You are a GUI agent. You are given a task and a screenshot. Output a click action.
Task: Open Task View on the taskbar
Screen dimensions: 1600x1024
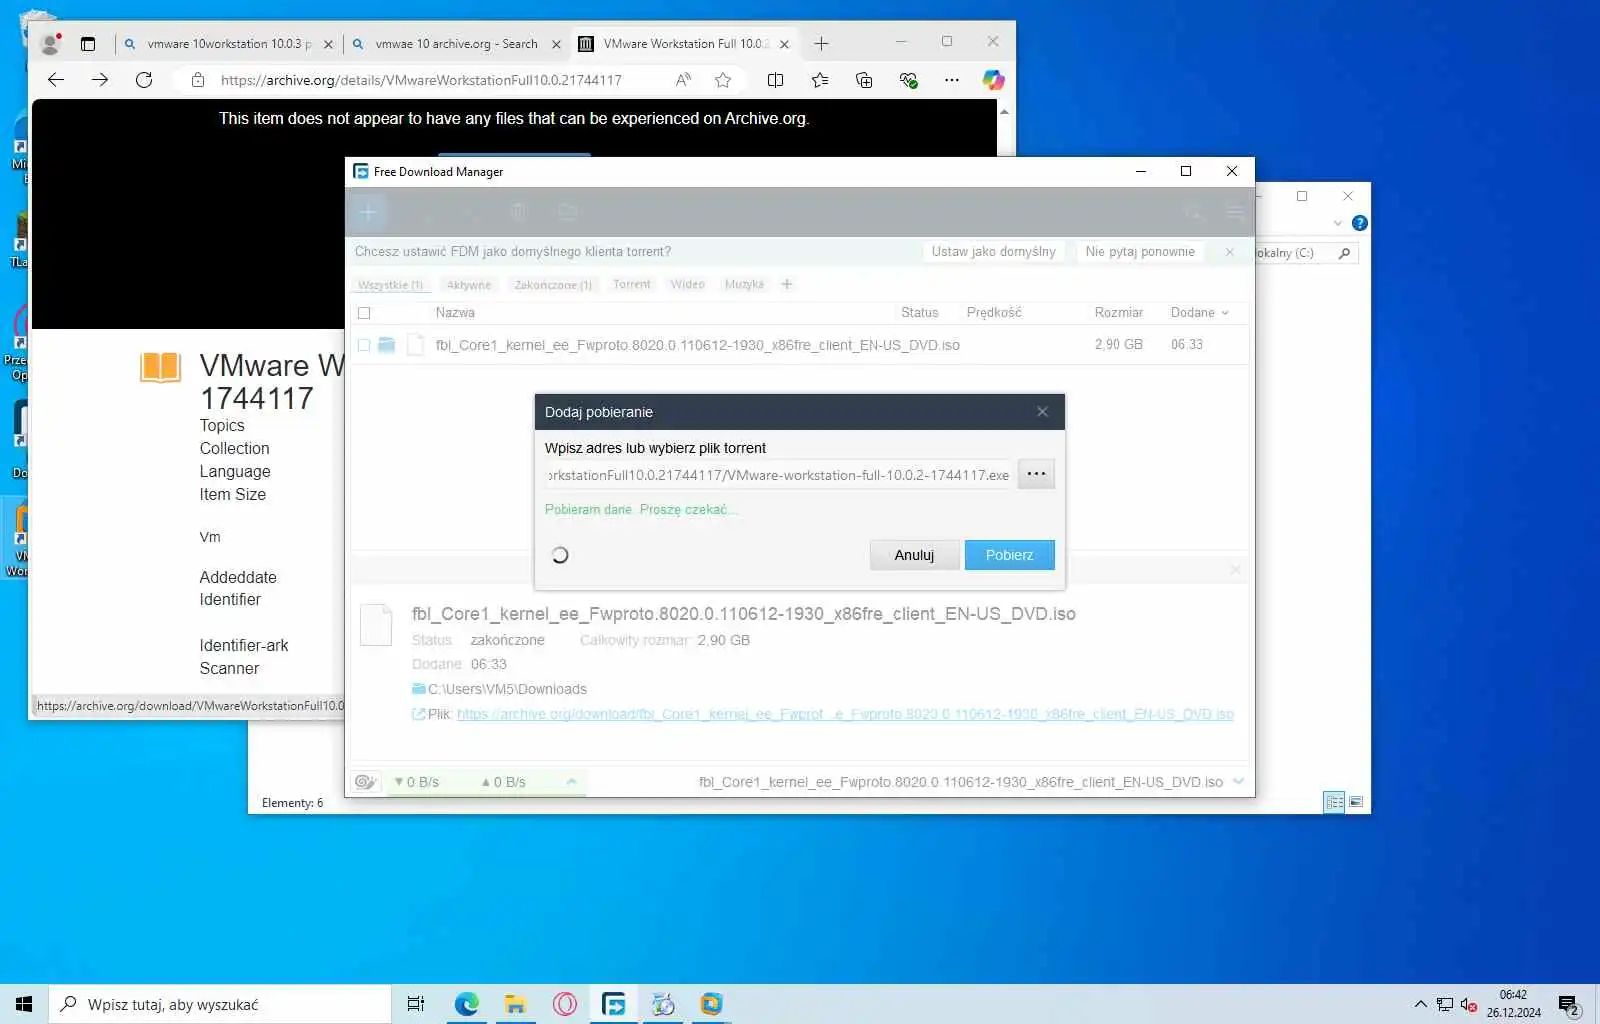pos(416,1004)
